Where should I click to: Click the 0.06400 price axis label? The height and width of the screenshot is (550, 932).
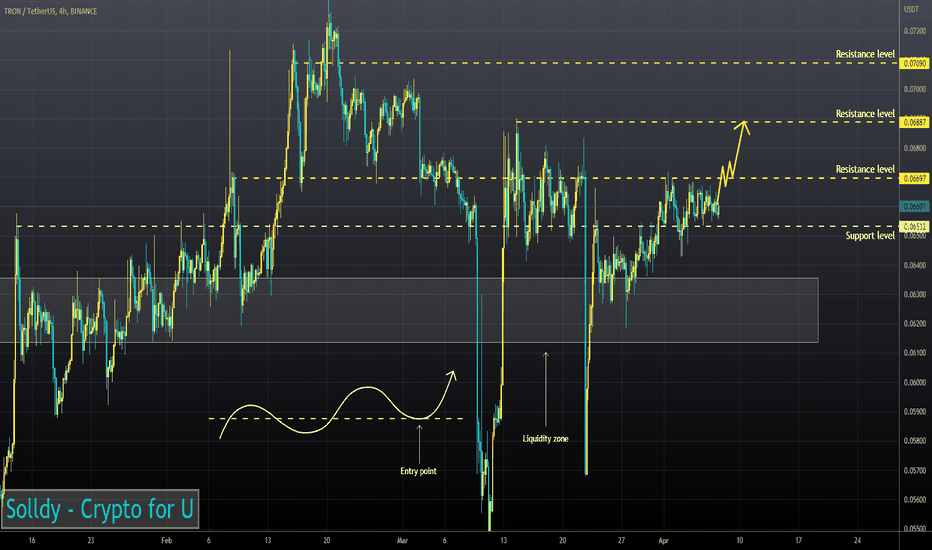point(915,265)
